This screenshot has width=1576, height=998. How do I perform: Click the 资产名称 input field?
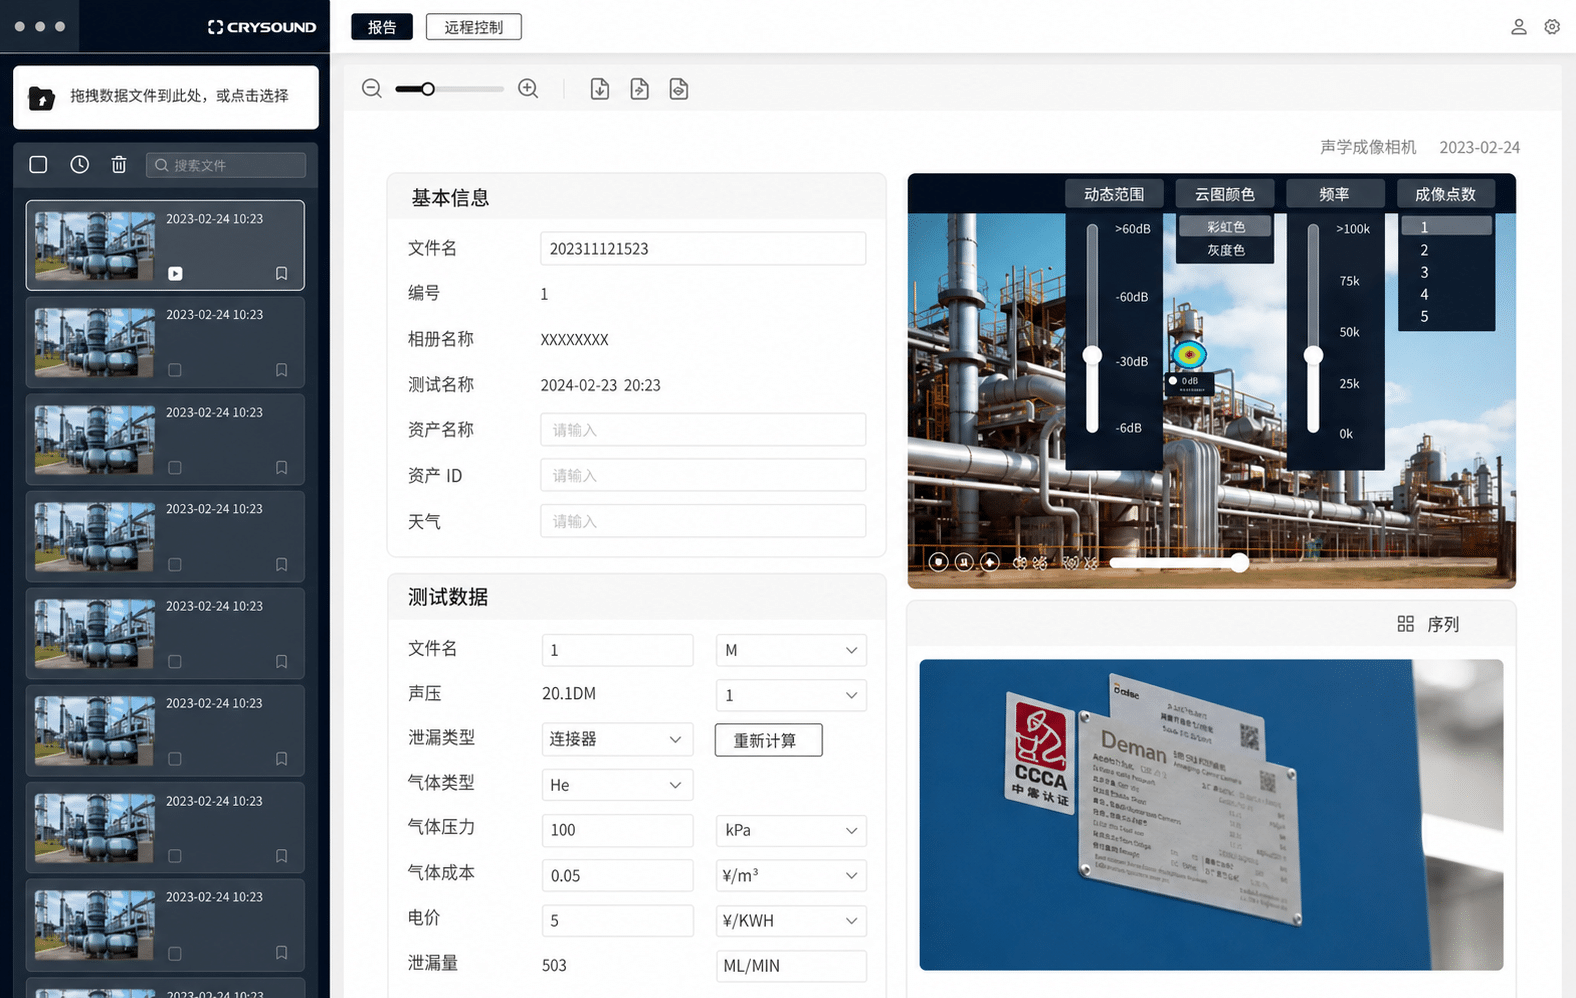click(x=703, y=430)
